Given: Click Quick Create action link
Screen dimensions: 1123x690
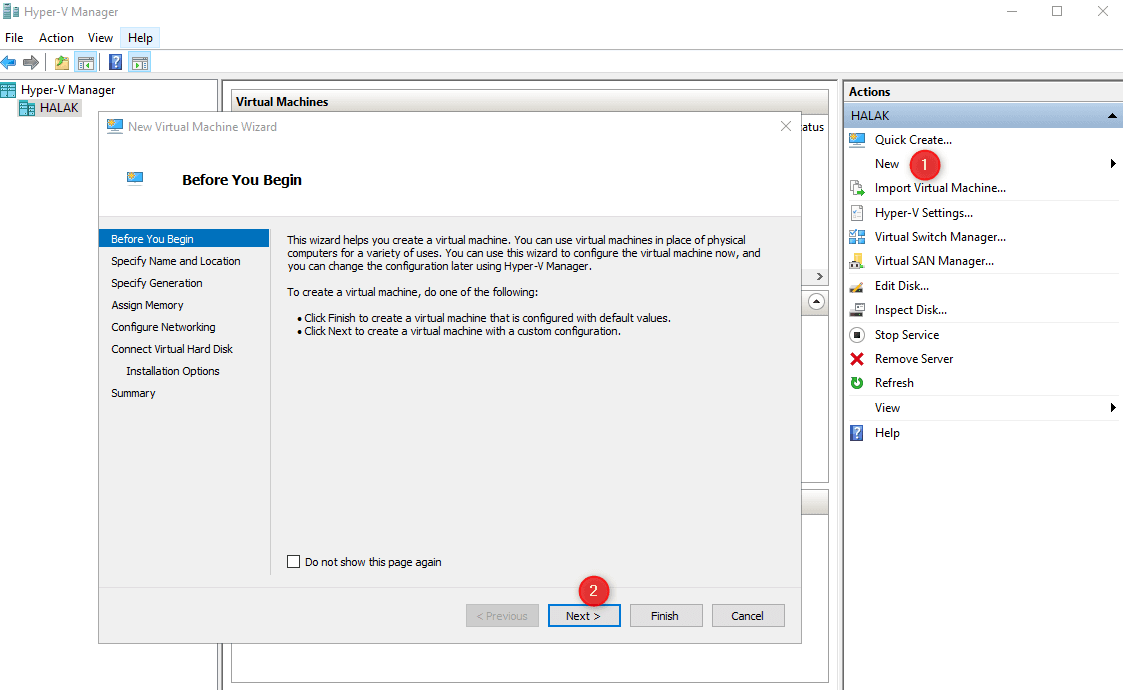Looking at the screenshot, I should point(913,140).
